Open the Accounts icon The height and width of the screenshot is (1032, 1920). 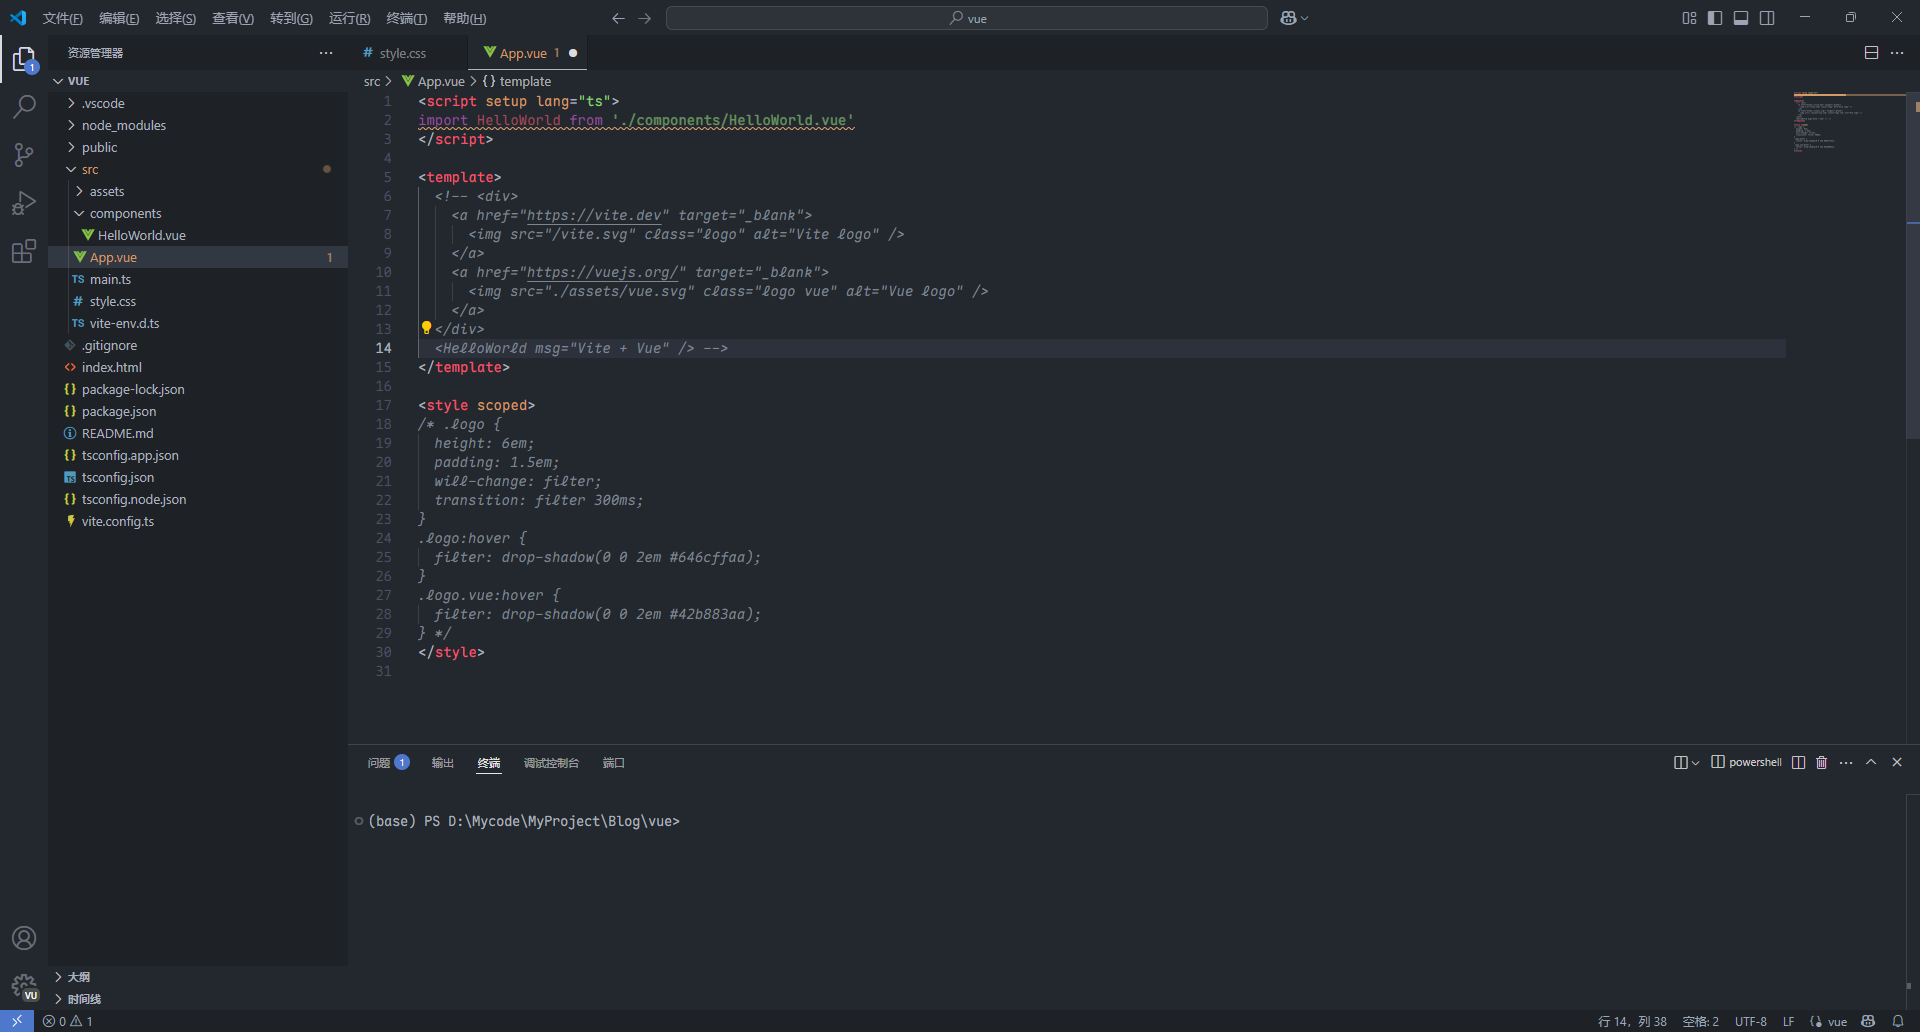24,938
